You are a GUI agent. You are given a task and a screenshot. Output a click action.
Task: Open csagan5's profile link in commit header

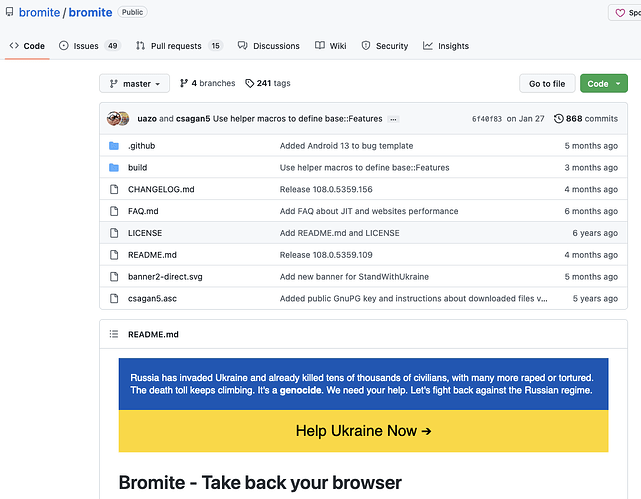(193, 119)
